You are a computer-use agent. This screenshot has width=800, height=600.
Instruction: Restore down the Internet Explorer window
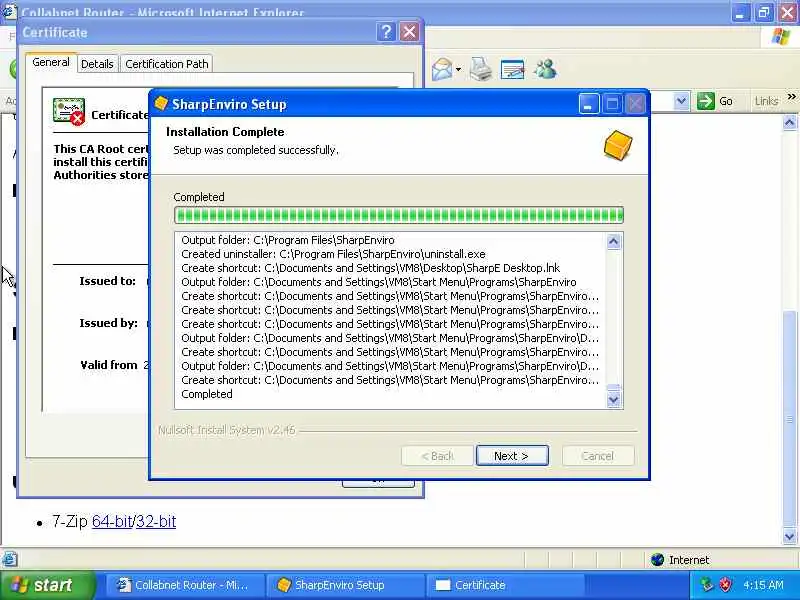(763, 11)
